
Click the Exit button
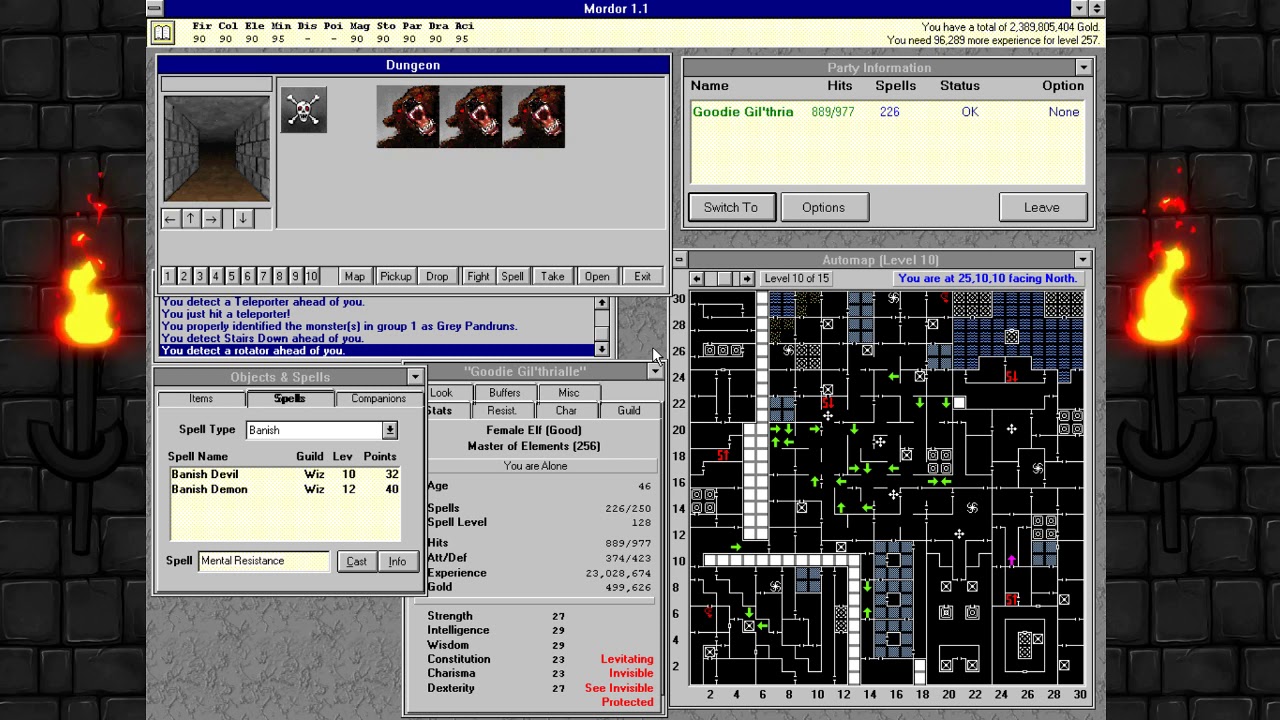coord(642,277)
